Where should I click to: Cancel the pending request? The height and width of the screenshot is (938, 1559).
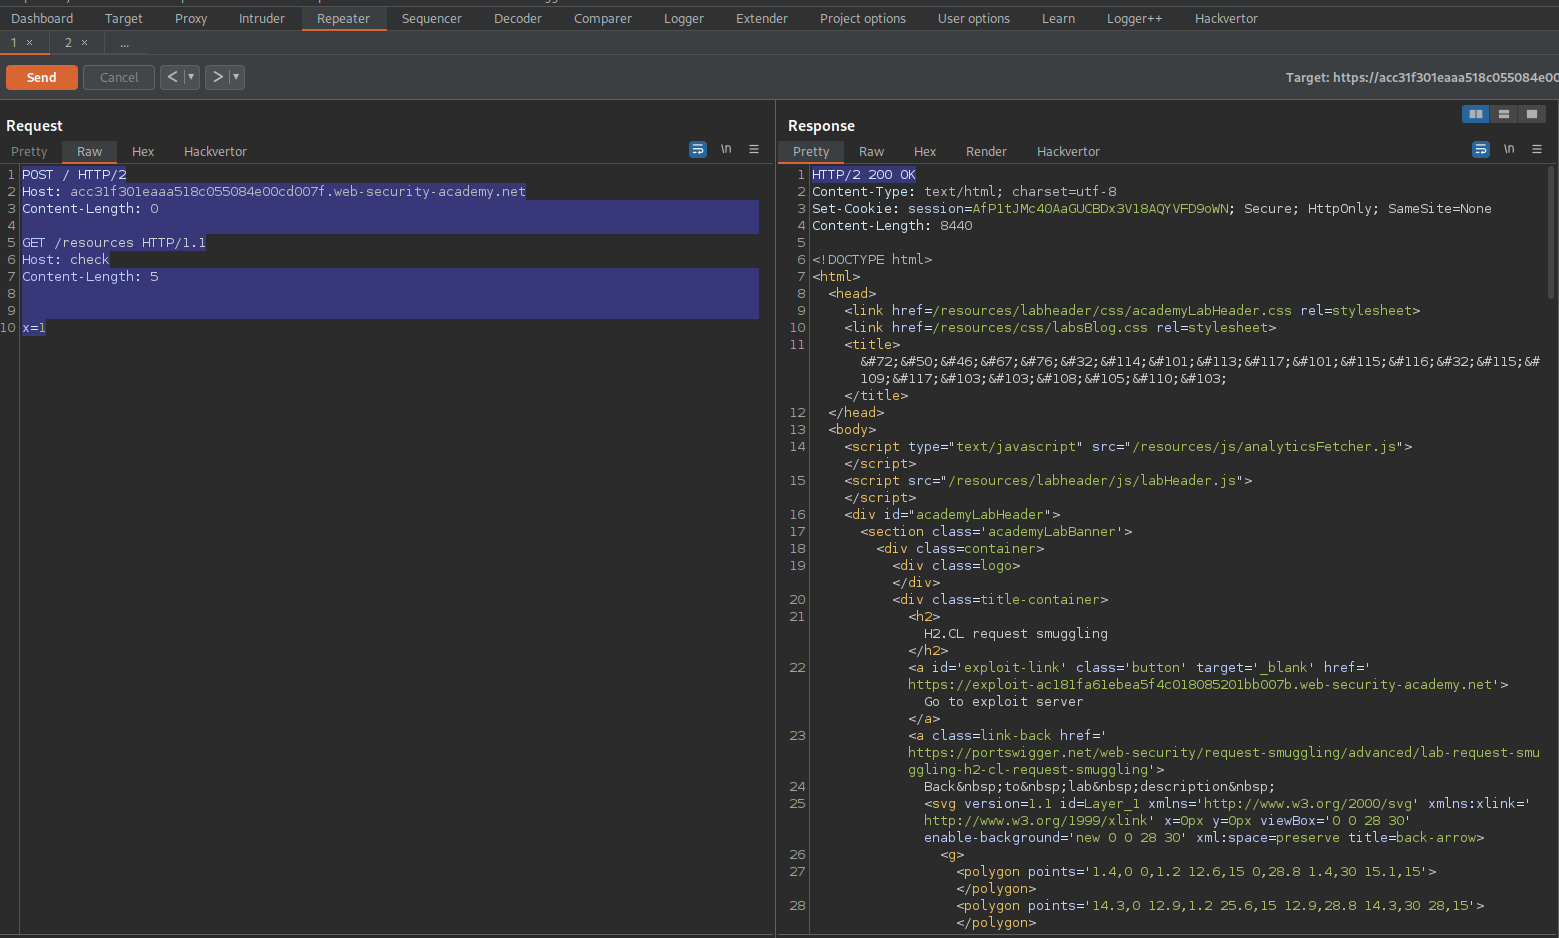119,77
